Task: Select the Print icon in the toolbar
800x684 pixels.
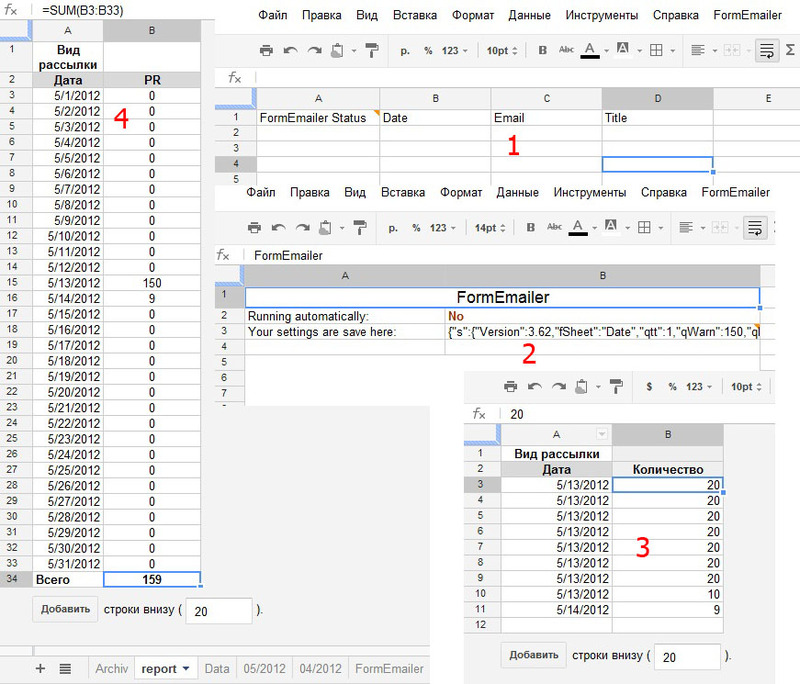Action: point(267,49)
